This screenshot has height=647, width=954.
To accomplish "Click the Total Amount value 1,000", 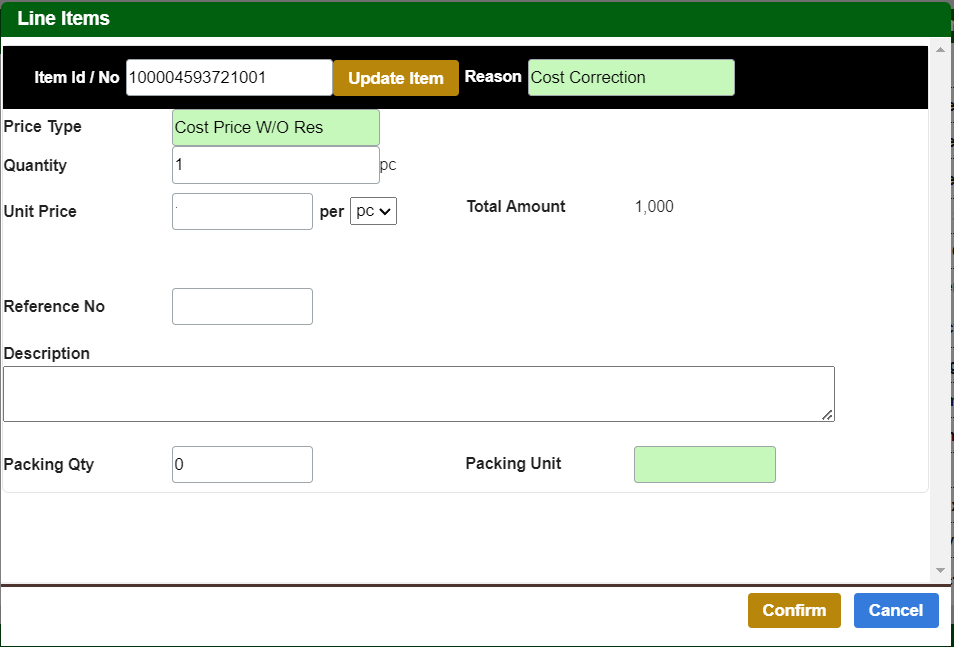I will [654, 207].
